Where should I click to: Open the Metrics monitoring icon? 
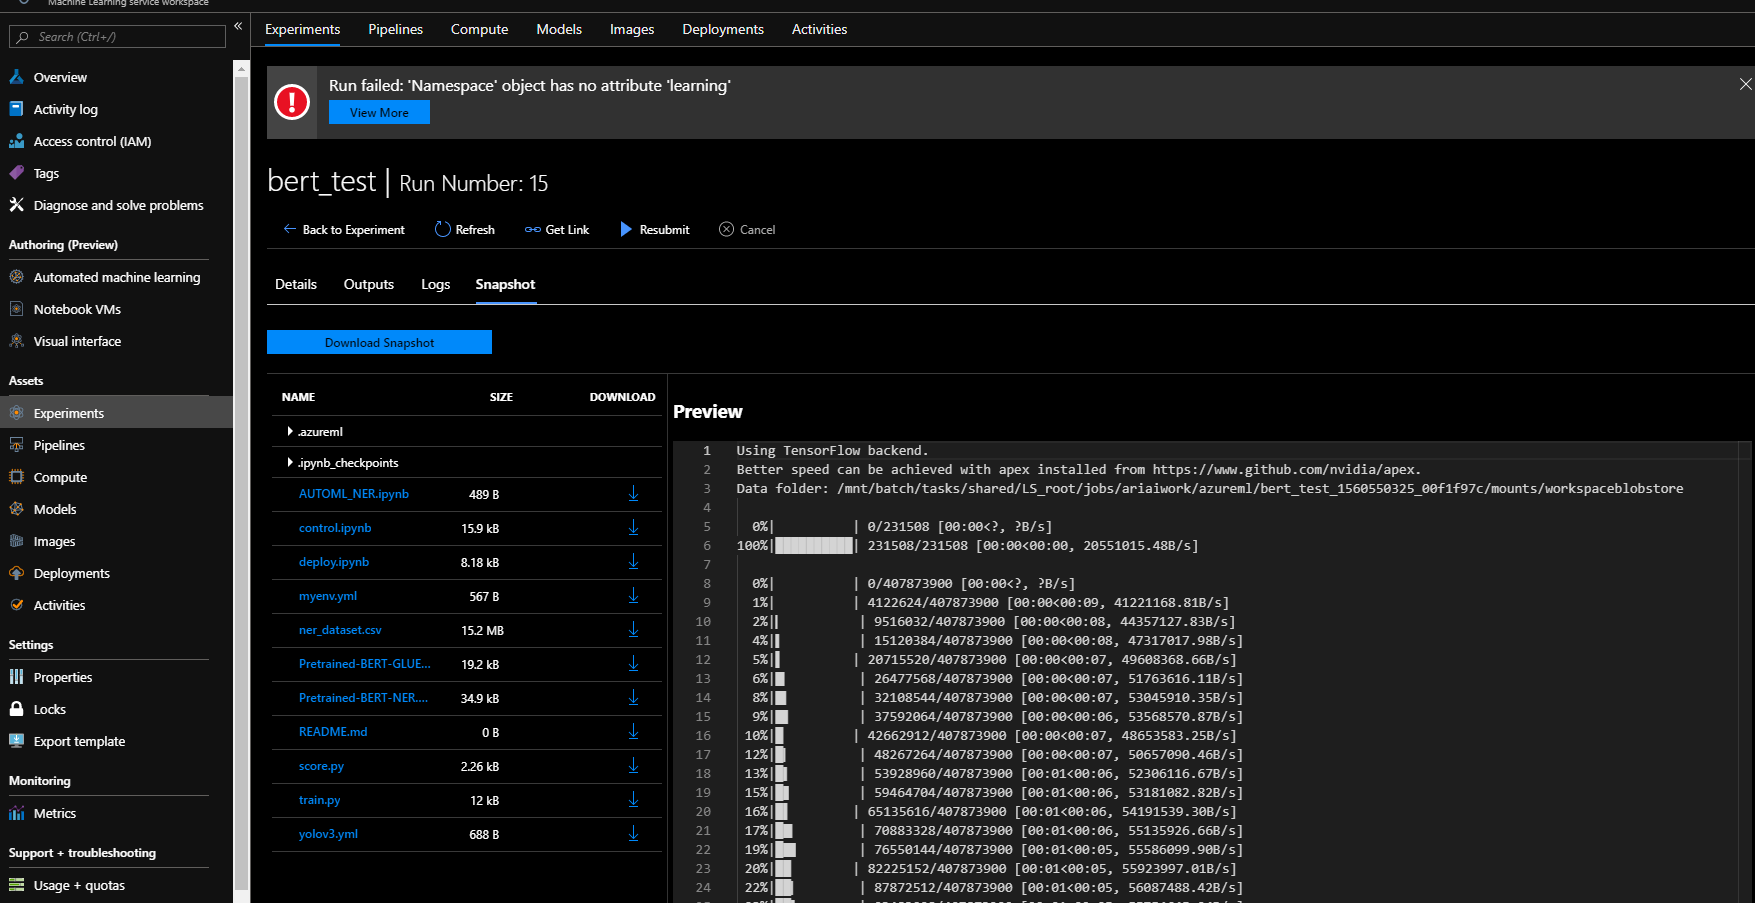17,813
